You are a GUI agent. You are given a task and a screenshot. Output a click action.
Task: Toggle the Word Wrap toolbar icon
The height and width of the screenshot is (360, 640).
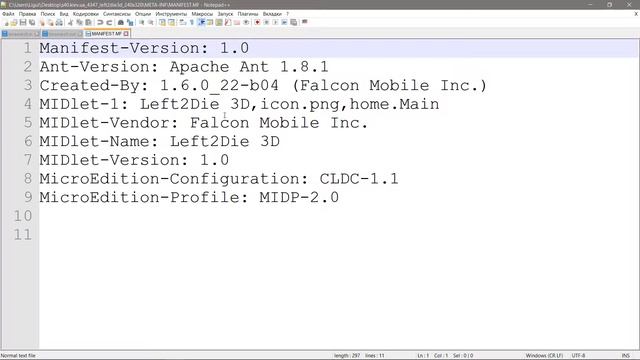point(182,22)
